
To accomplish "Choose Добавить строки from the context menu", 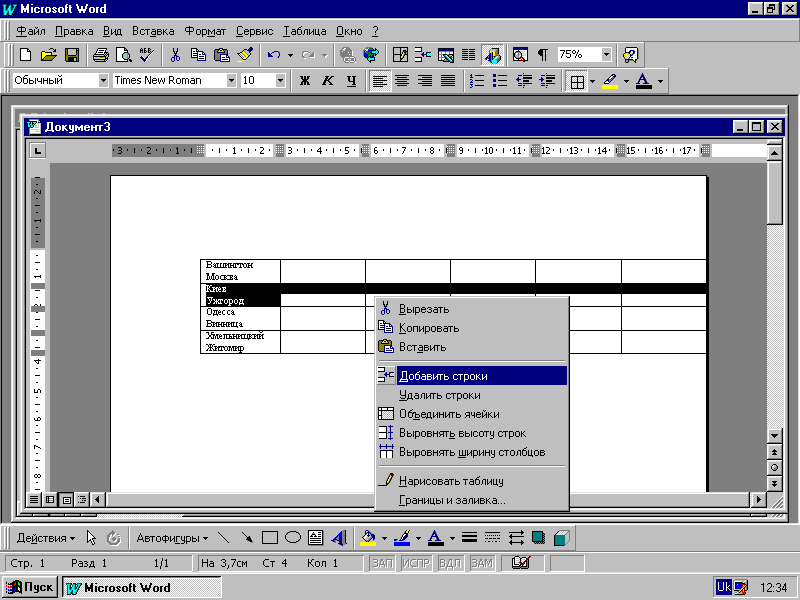I will tap(472, 376).
